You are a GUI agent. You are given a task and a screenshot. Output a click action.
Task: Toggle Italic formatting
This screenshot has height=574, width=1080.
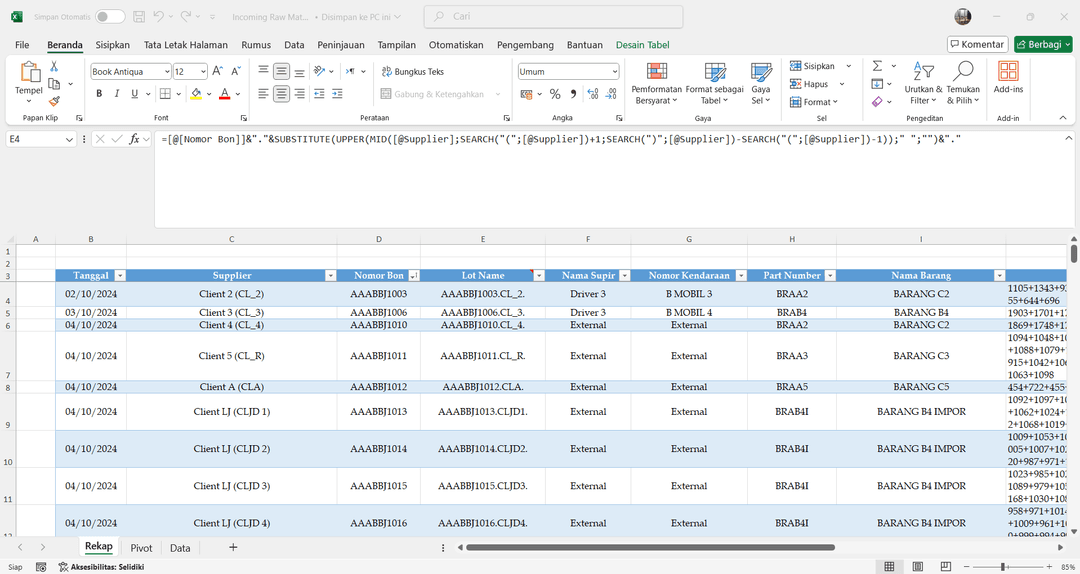[x=116, y=94]
